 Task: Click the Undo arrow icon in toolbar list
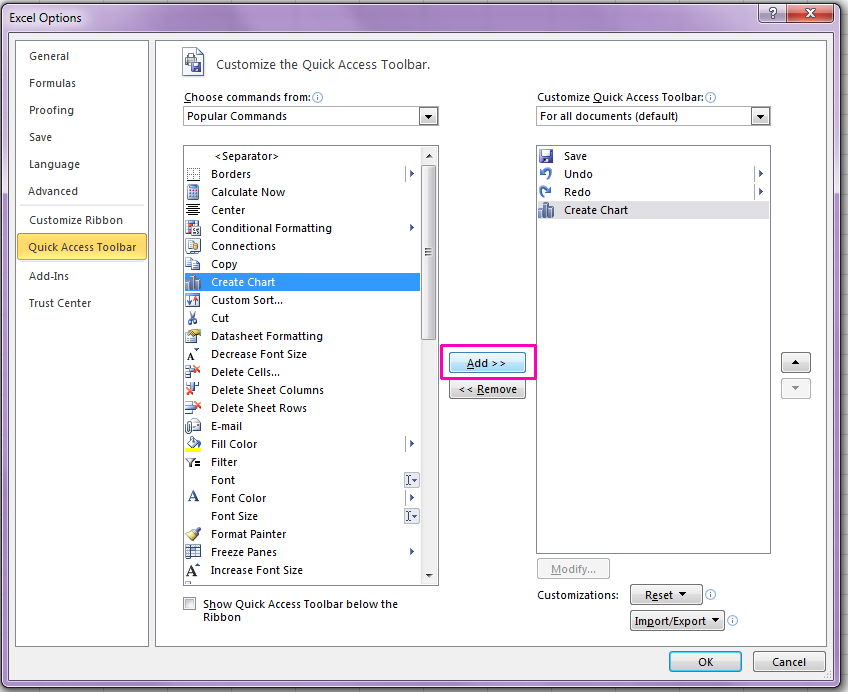point(546,174)
